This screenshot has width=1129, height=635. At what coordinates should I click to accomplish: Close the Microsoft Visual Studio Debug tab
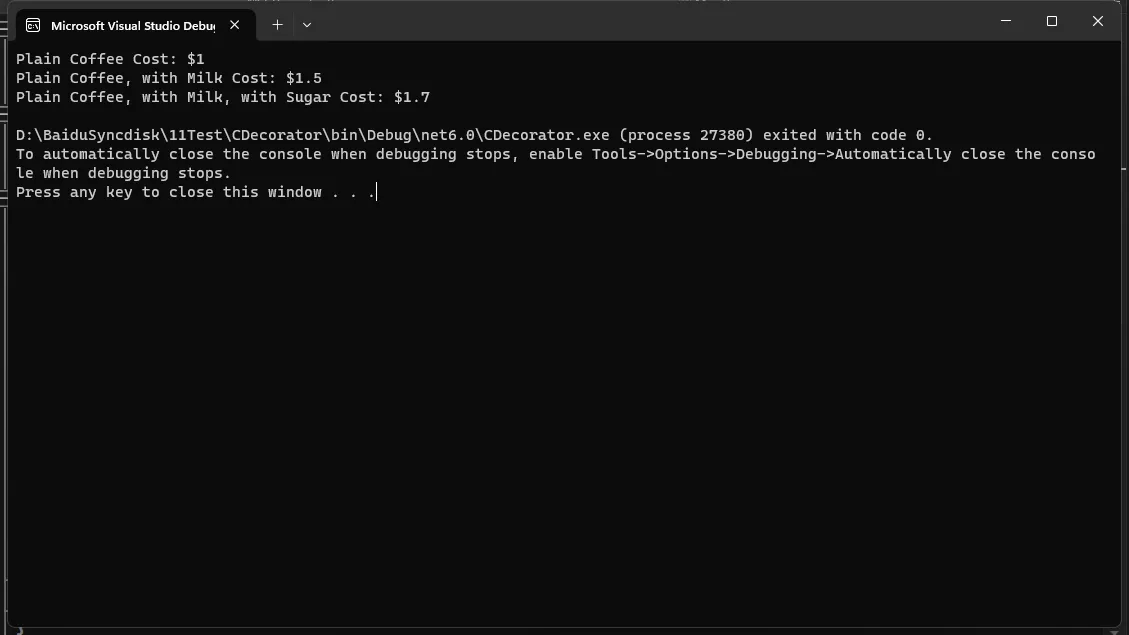pos(235,24)
